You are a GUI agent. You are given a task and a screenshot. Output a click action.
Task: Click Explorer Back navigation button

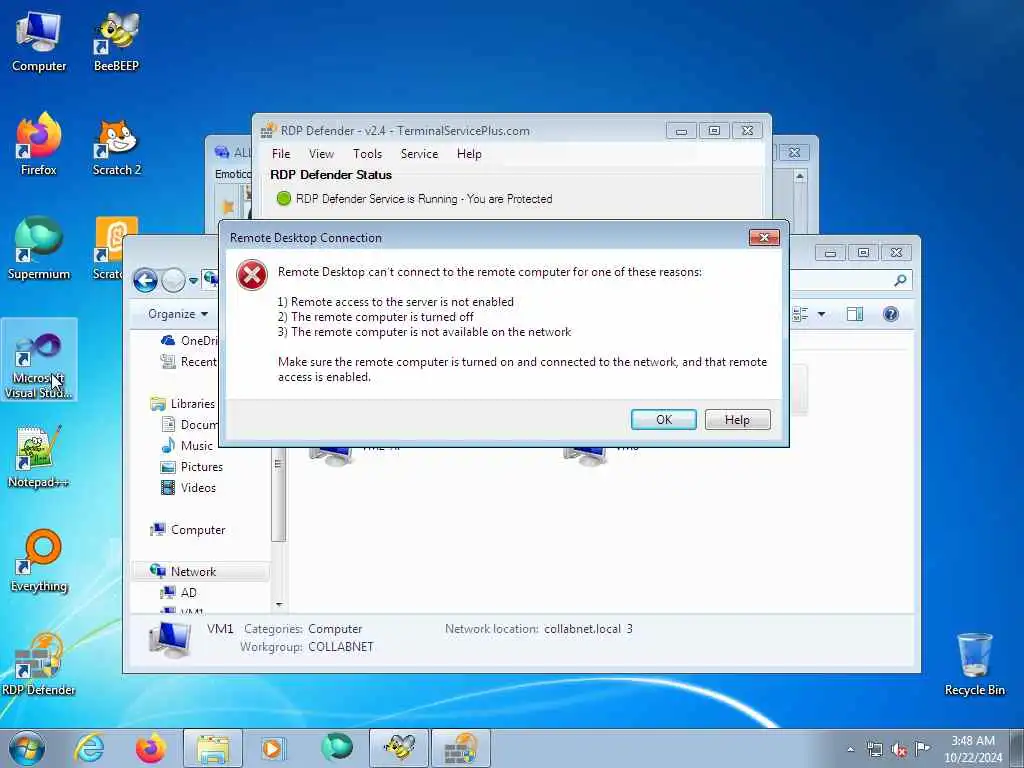point(146,281)
